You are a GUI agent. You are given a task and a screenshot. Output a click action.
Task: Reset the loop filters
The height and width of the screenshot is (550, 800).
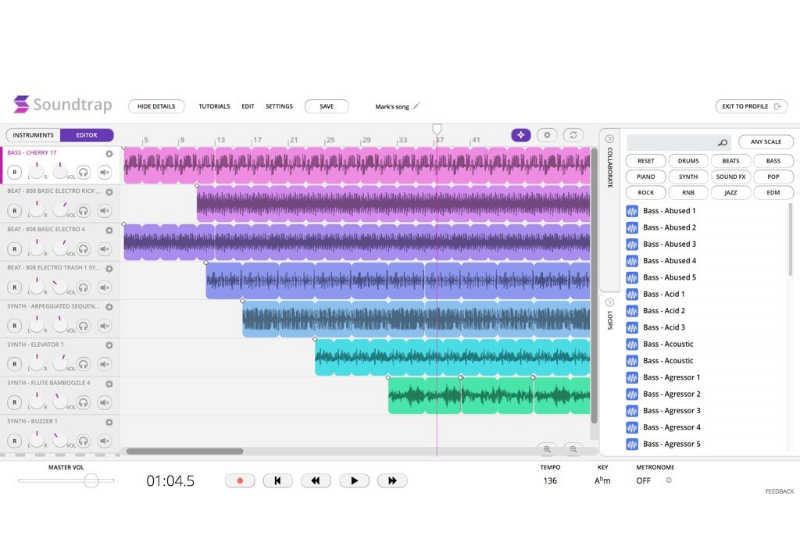click(x=645, y=161)
